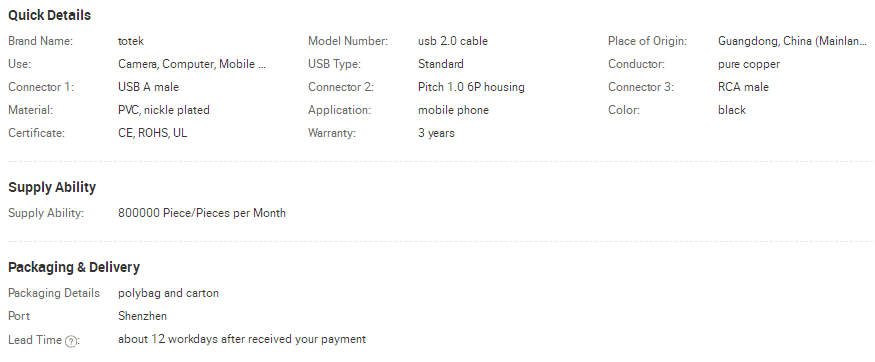
Task: Click the Warranty value 3 years
Action: (436, 133)
